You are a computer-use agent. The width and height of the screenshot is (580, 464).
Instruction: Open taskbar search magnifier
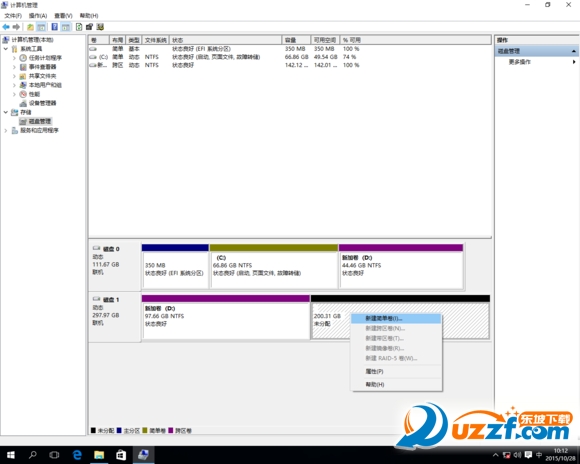tap(33, 455)
